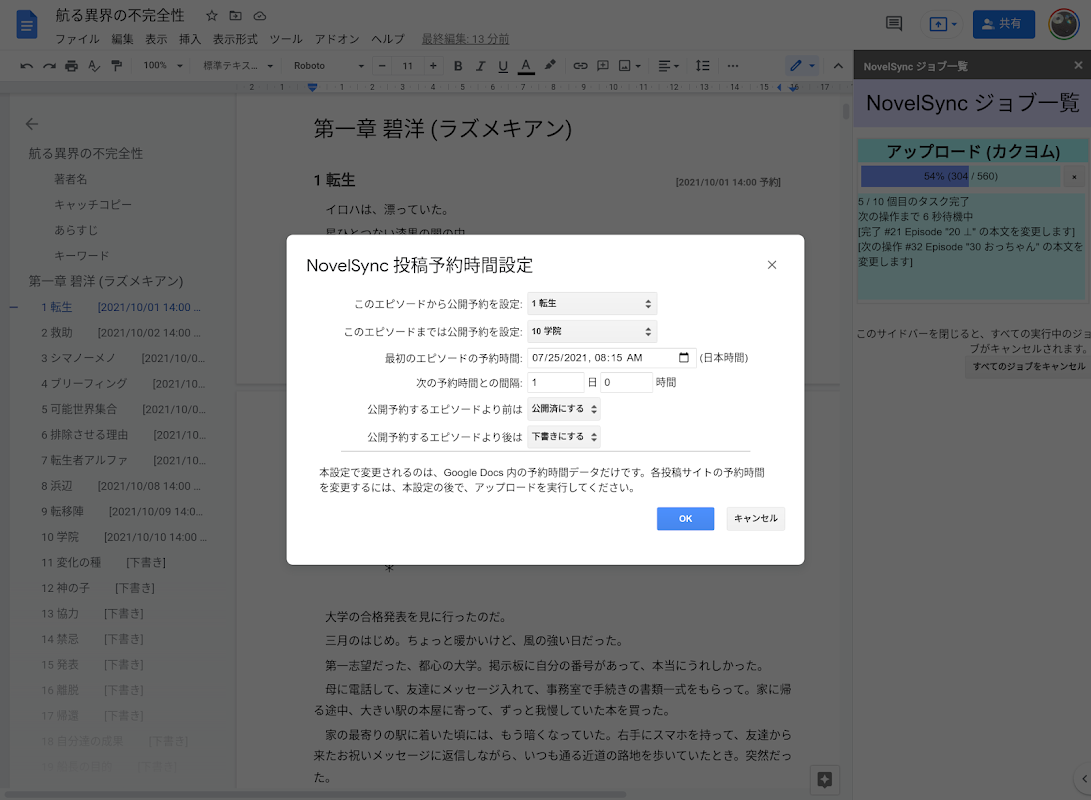Click the spell check icon

point(94,66)
